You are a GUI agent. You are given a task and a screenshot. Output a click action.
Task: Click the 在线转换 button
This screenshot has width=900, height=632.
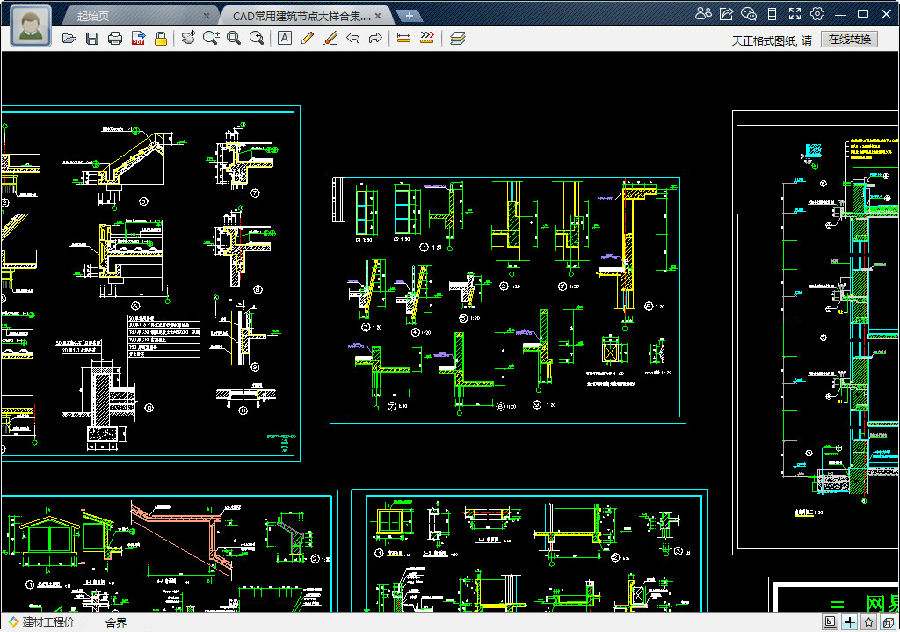(849, 39)
